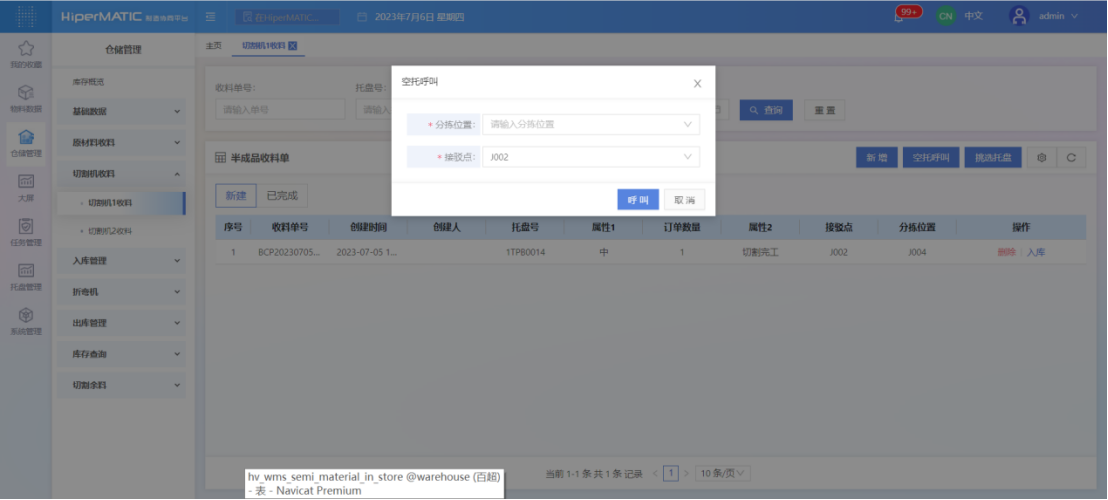Switch to the 已完成 tab
The height and width of the screenshot is (500, 1108).
coord(281,196)
